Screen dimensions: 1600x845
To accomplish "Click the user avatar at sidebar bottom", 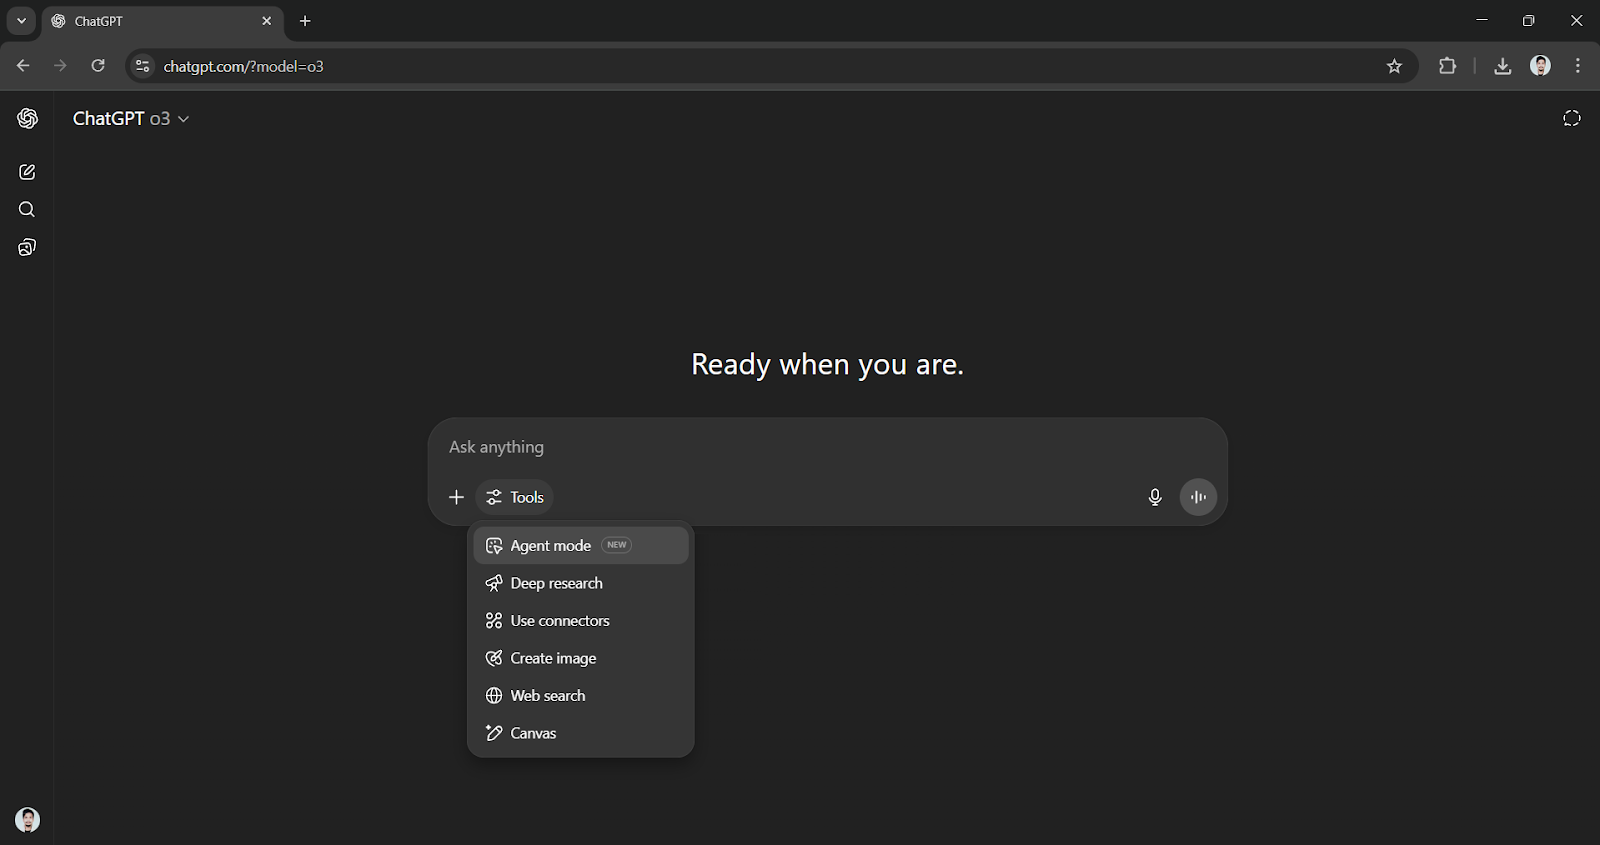I will [x=28, y=820].
